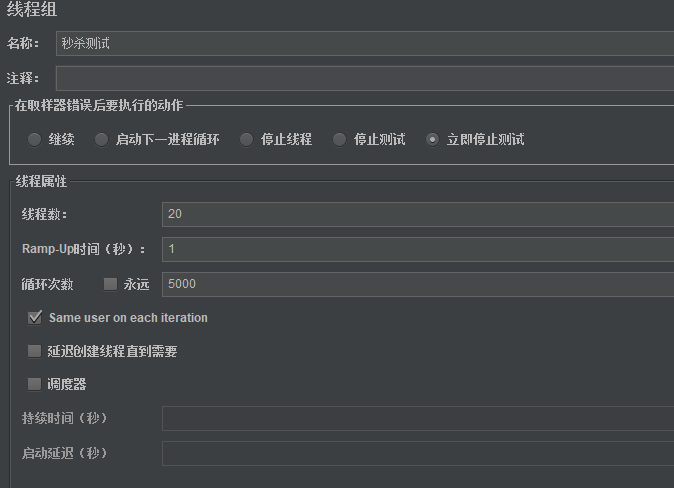The height and width of the screenshot is (488, 674).
Task: Click the 名称 field containing 秒杀测试
Action: 365,43
